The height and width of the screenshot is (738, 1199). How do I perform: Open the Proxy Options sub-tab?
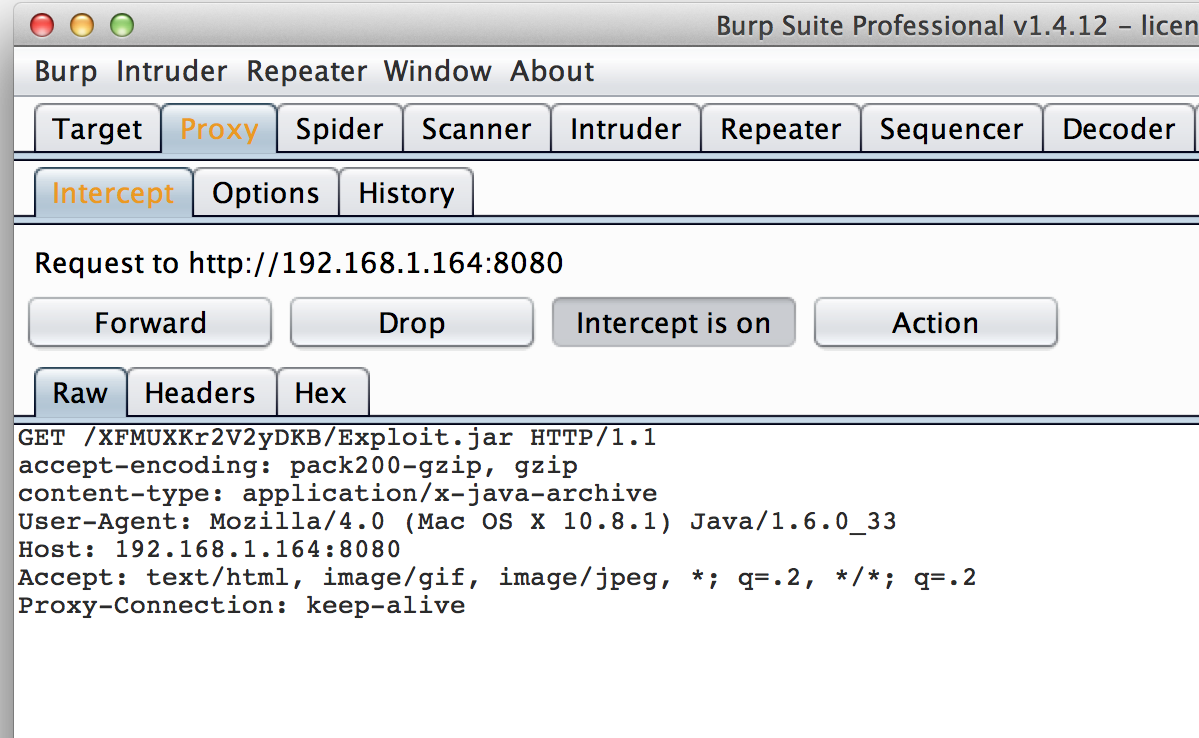coord(266,194)
